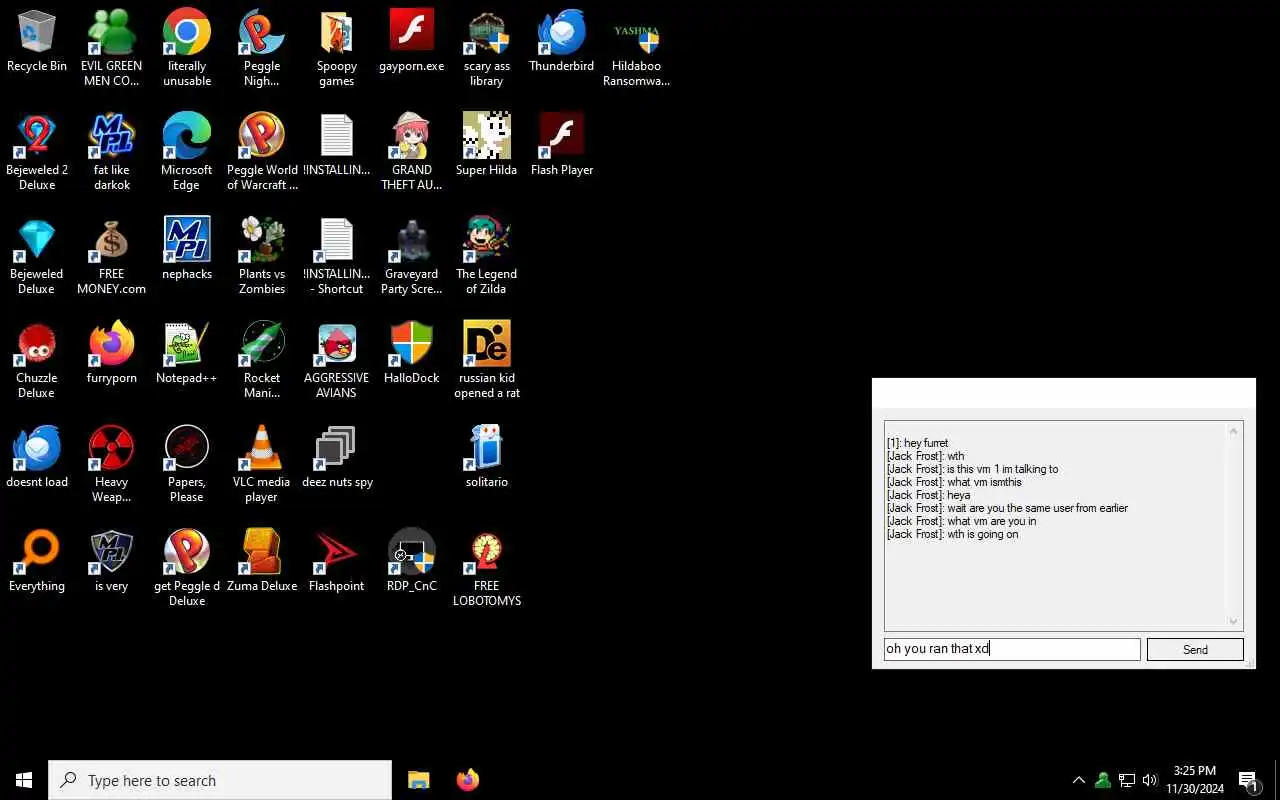Viewport: 1280px width, 800px height.
Task: Select the Graveyard Party Screensaver icon
Action: pyautogui.click(x=412, y=240)
